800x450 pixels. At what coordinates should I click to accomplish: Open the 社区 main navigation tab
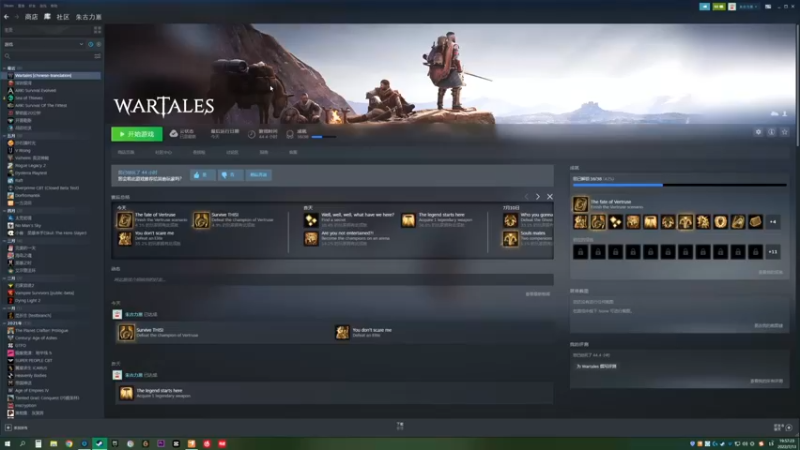click(x=63, y=17)
